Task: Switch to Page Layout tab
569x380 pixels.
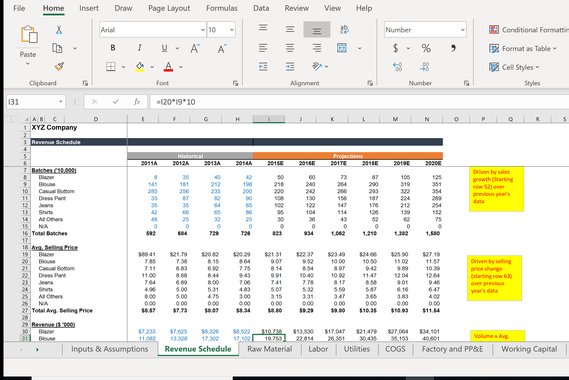Action: (169, 8)
